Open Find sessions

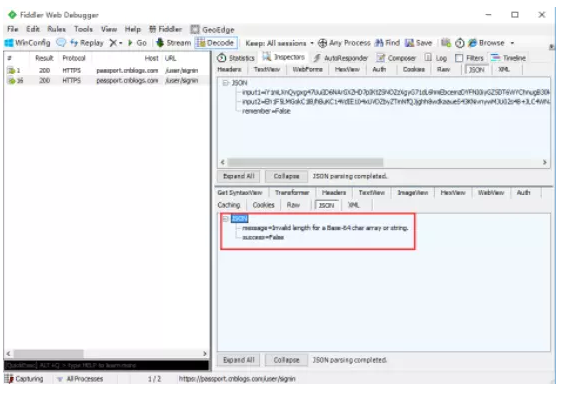click(387, 43)
